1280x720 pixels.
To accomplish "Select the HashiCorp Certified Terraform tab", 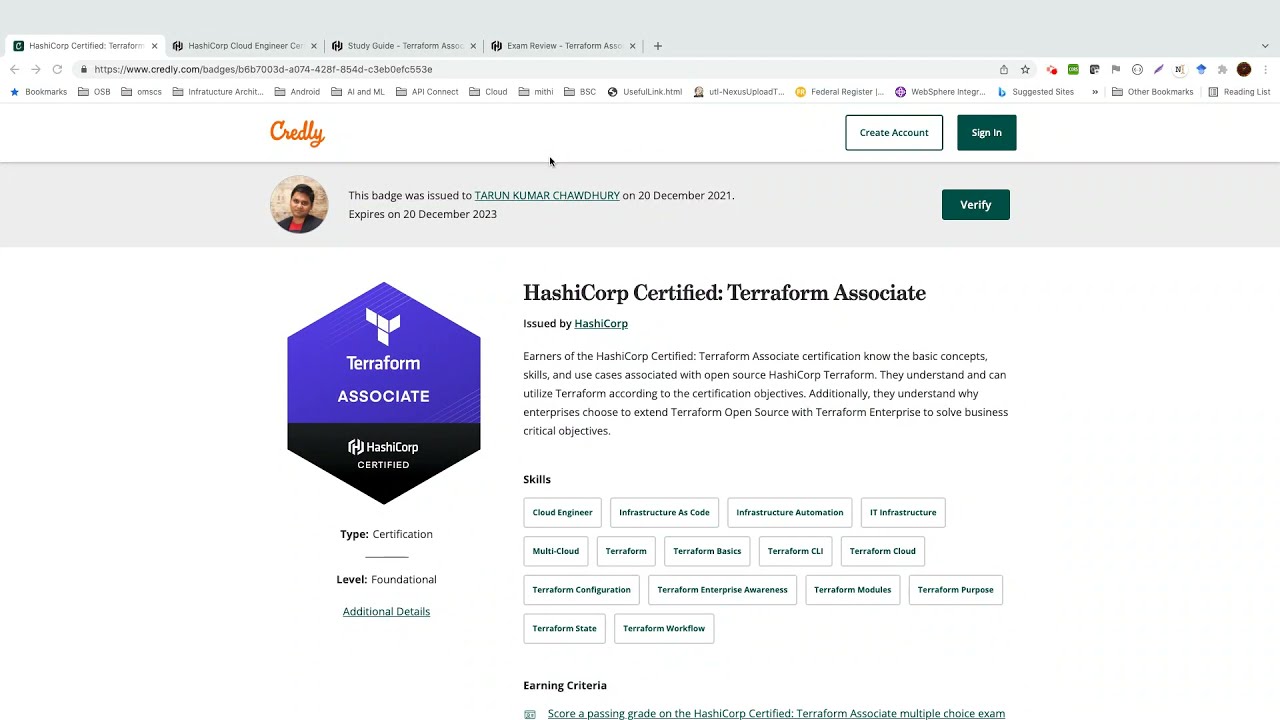I will click(85, 45).
